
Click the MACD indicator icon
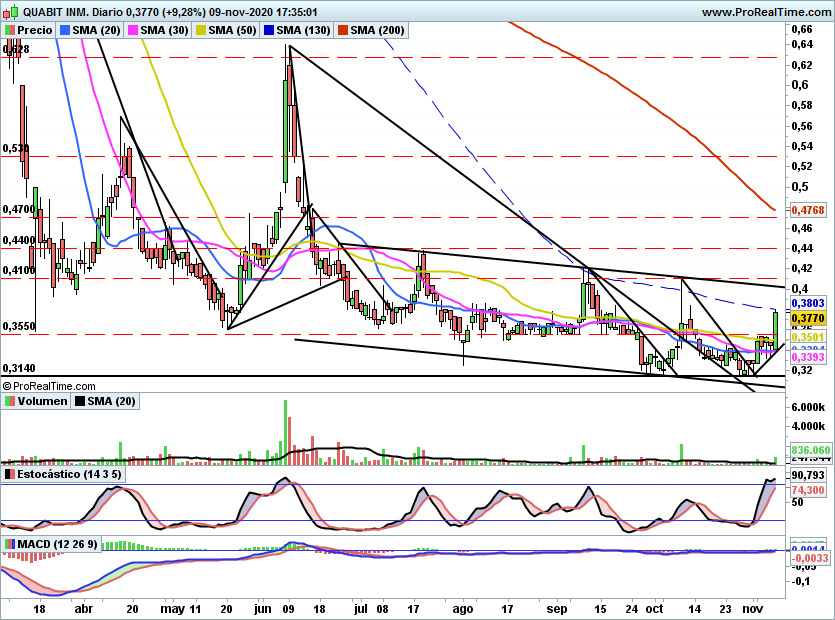click(x=10, y=544)
